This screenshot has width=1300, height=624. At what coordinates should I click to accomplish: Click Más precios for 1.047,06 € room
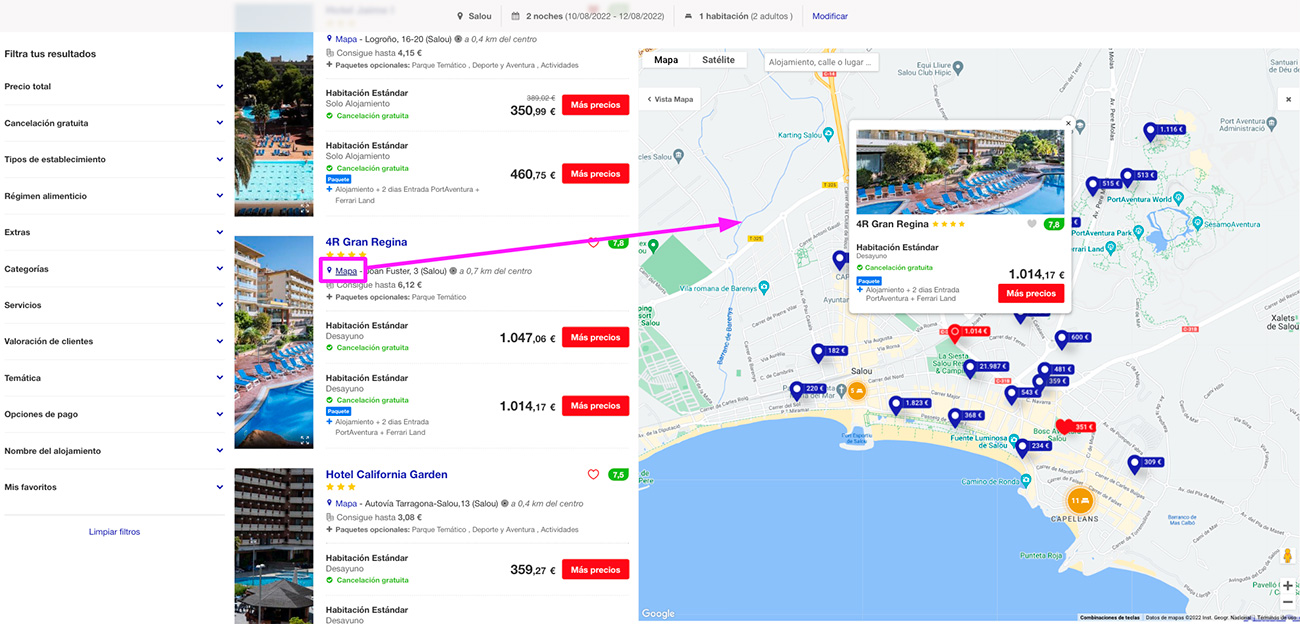(595, 338)
